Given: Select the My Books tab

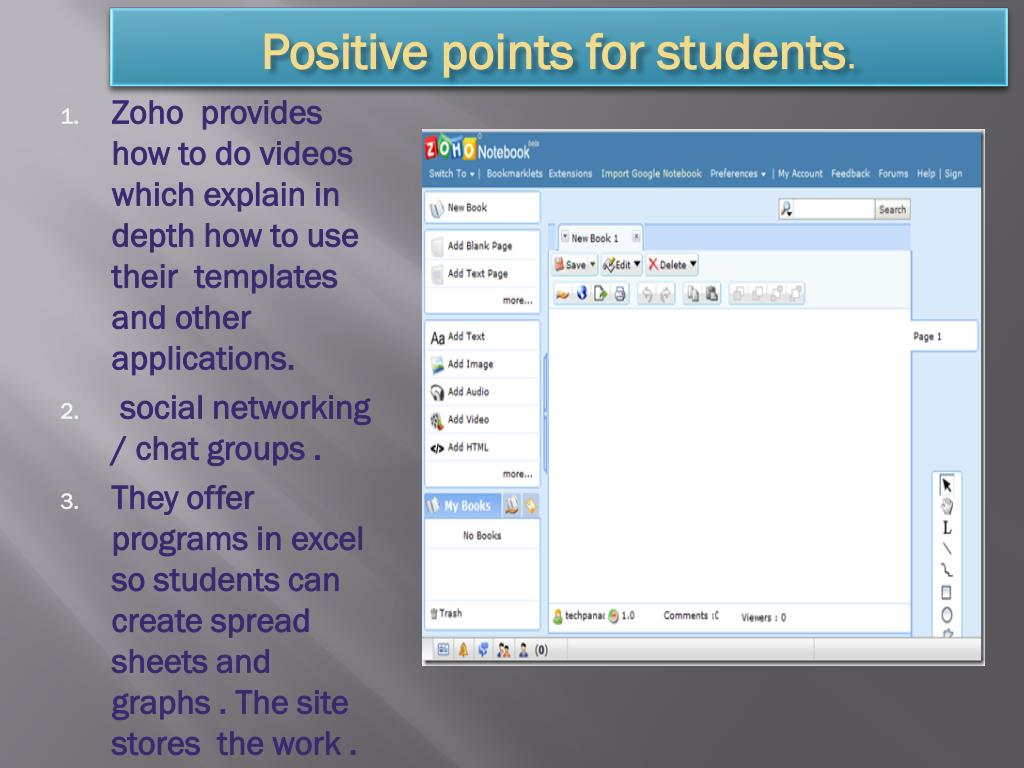Looking at the screenshot, I should click(x=462, y=505).
